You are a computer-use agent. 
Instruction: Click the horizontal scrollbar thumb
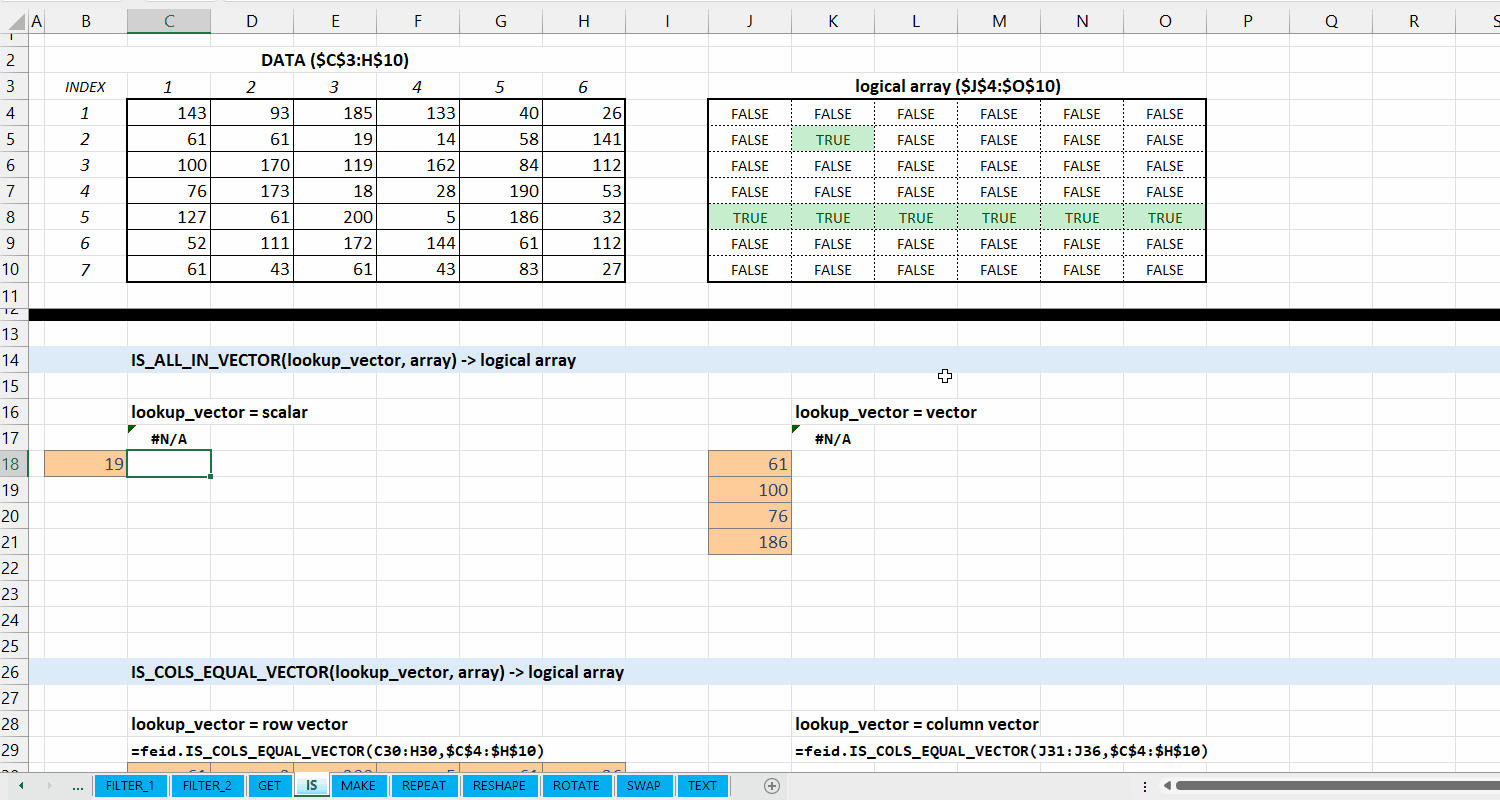[1338, 786]
